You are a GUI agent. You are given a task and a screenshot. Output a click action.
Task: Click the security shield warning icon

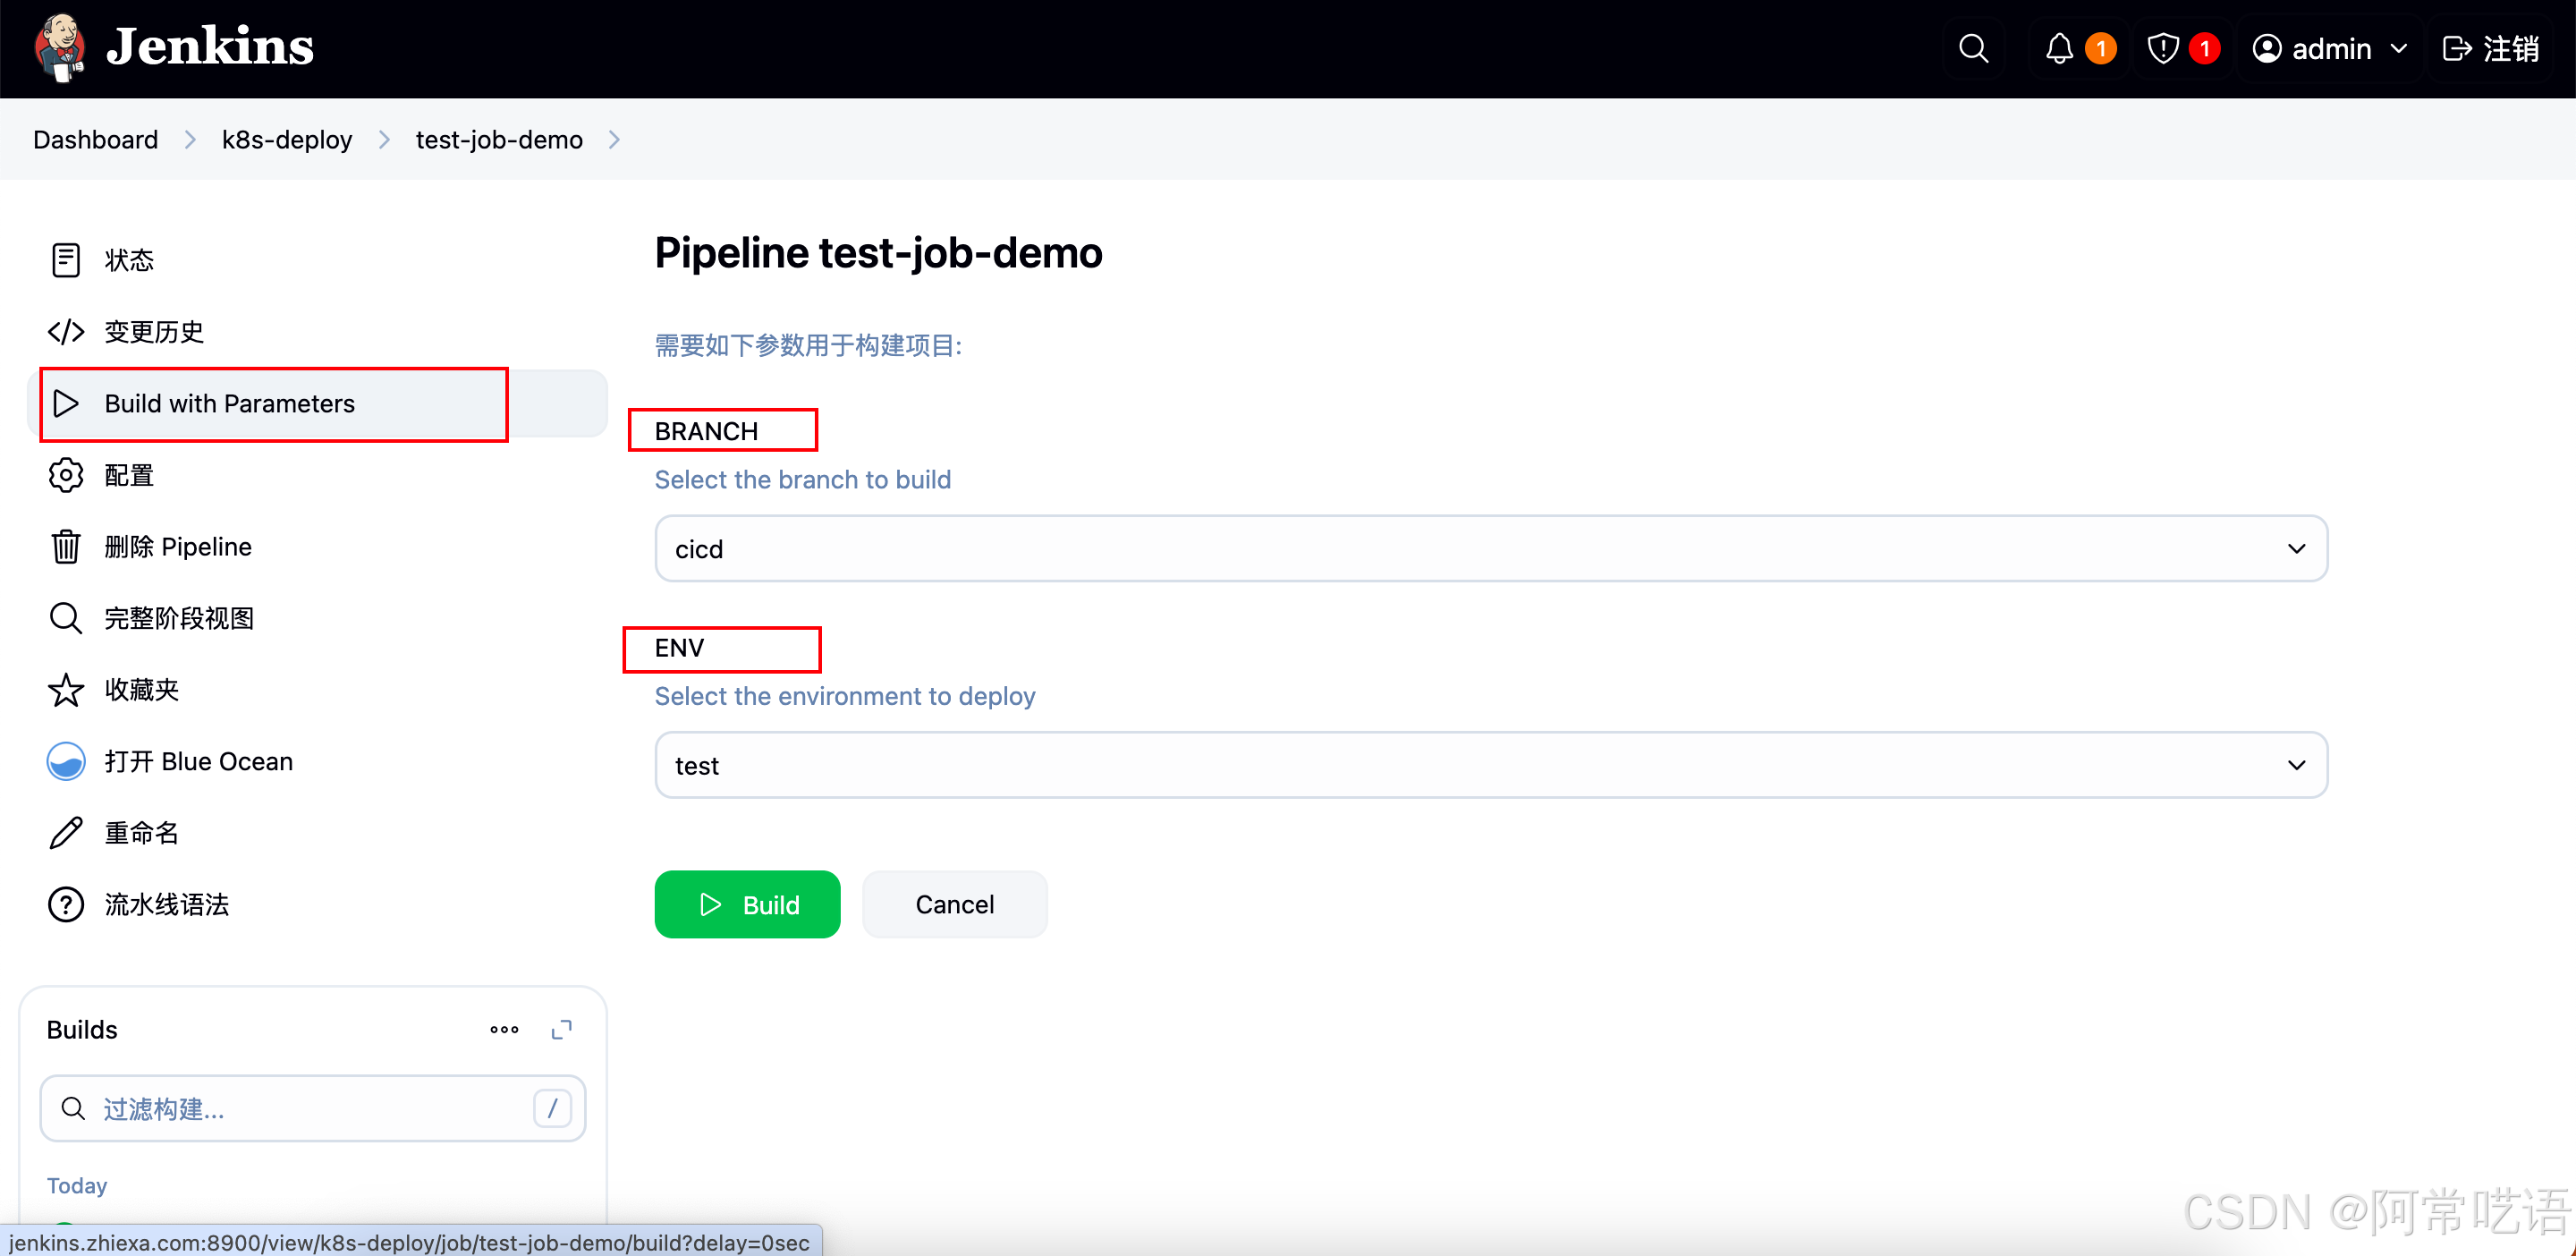coord(2163,48)
